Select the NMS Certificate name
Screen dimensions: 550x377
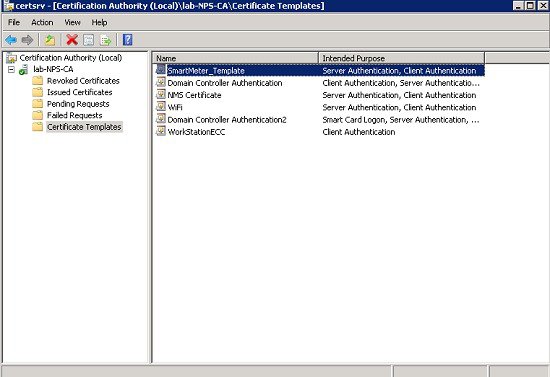194,95
